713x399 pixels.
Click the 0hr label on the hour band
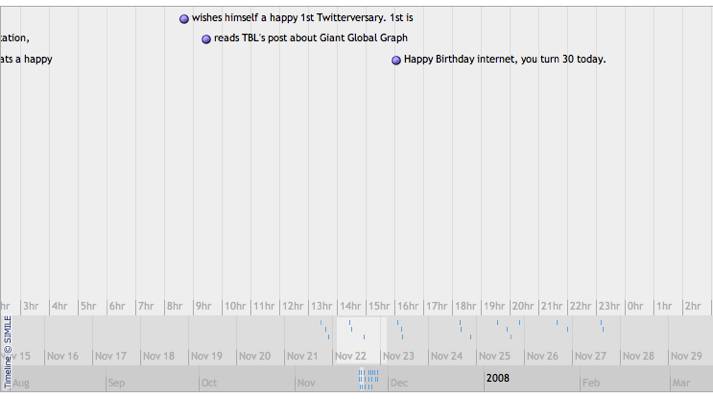click(635, 306)
